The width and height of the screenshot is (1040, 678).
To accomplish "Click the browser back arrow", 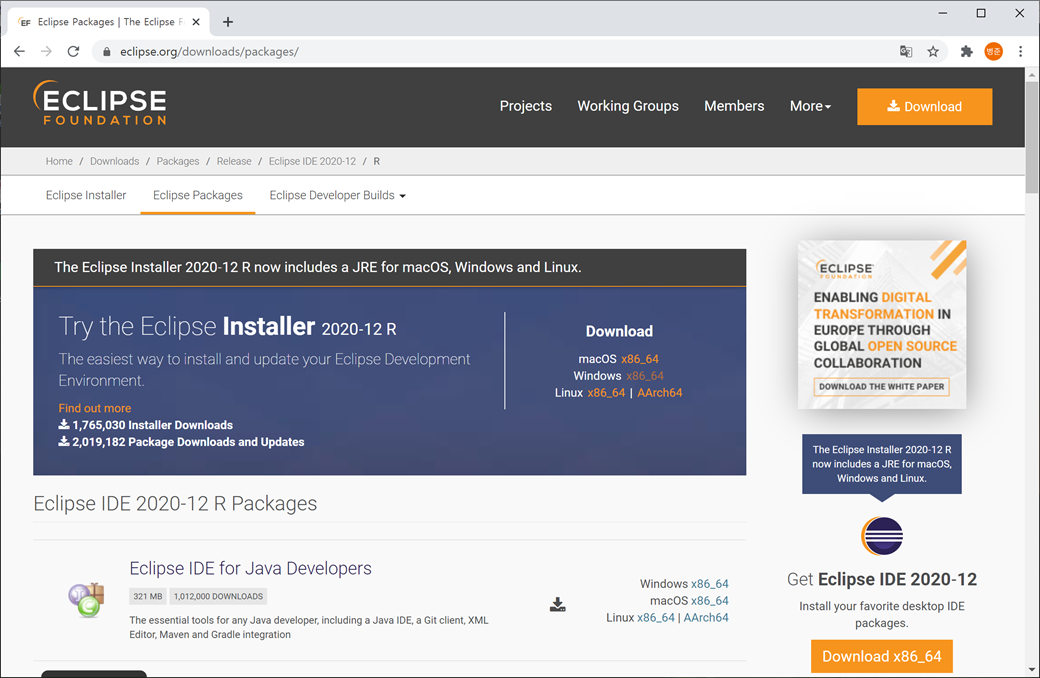I will [19, 51].
